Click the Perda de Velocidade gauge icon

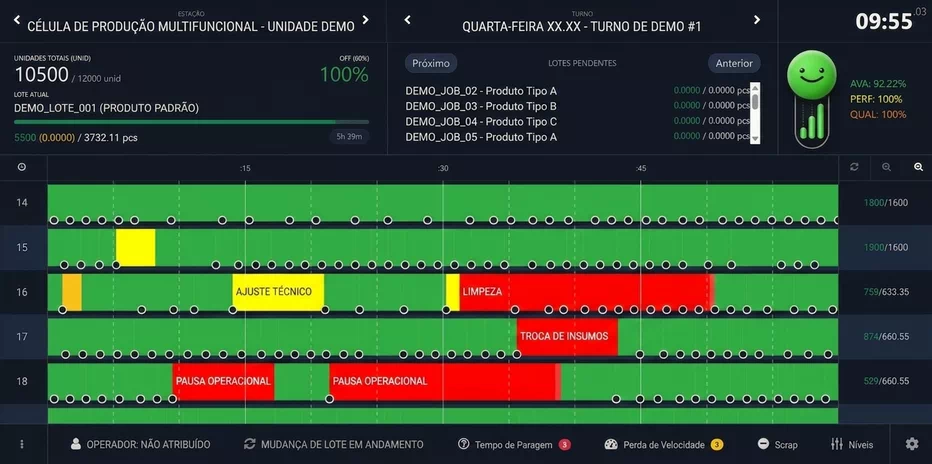(611, 444)
